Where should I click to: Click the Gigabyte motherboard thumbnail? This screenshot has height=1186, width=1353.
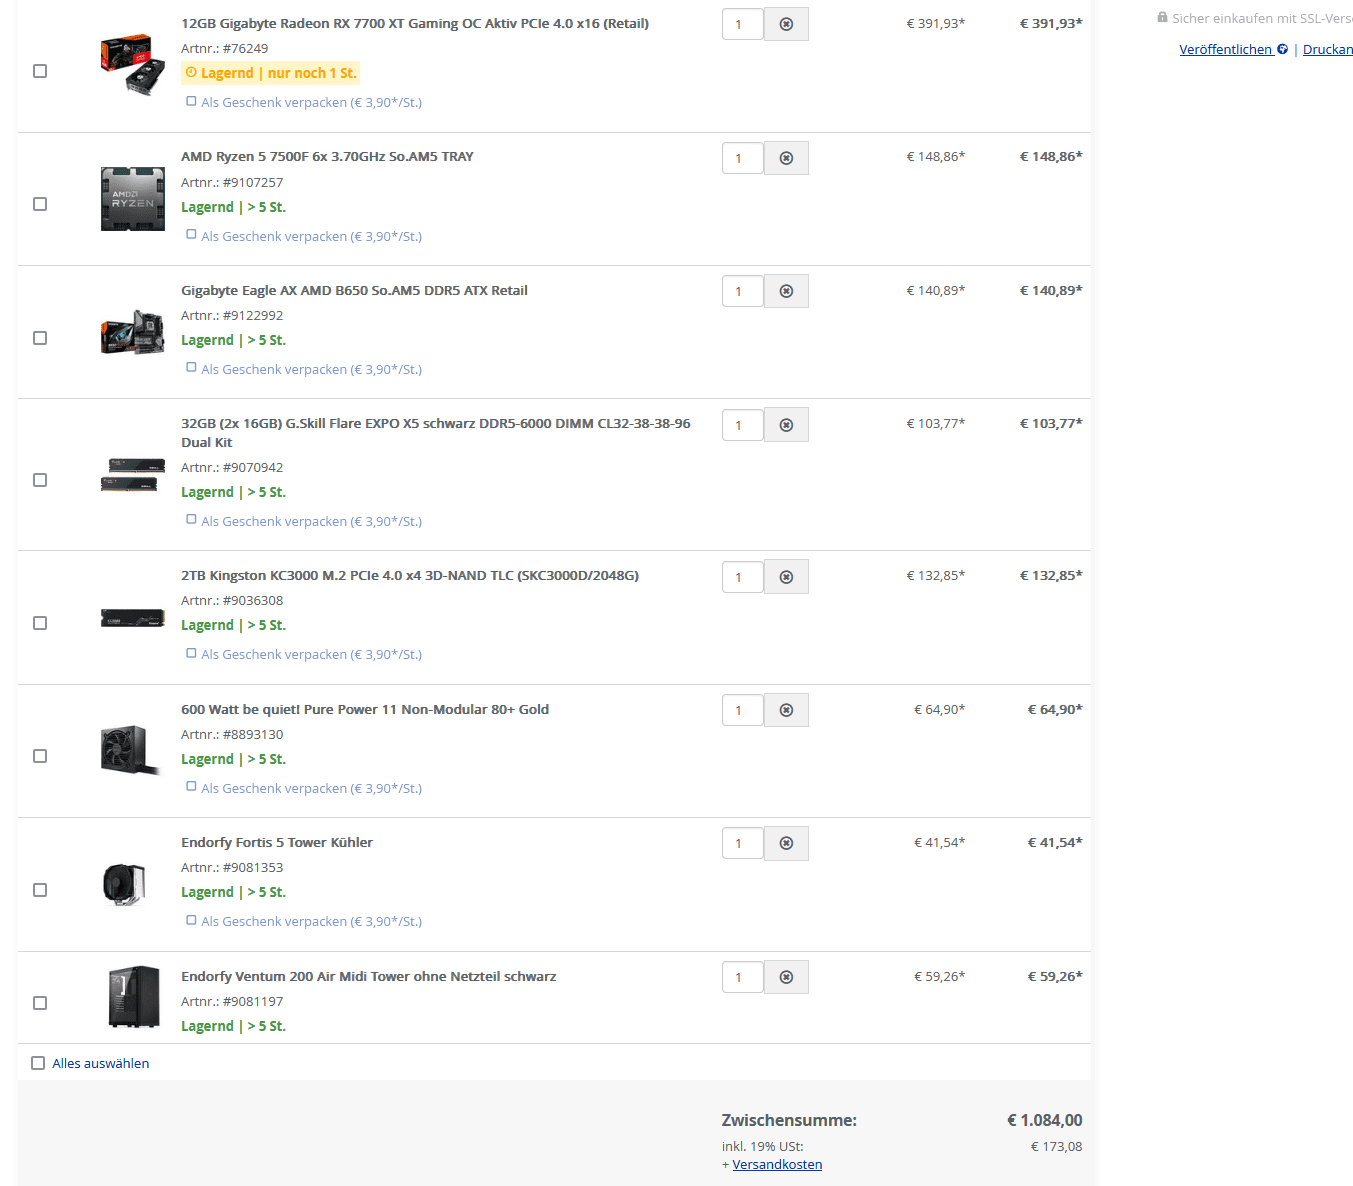(132, 332)
